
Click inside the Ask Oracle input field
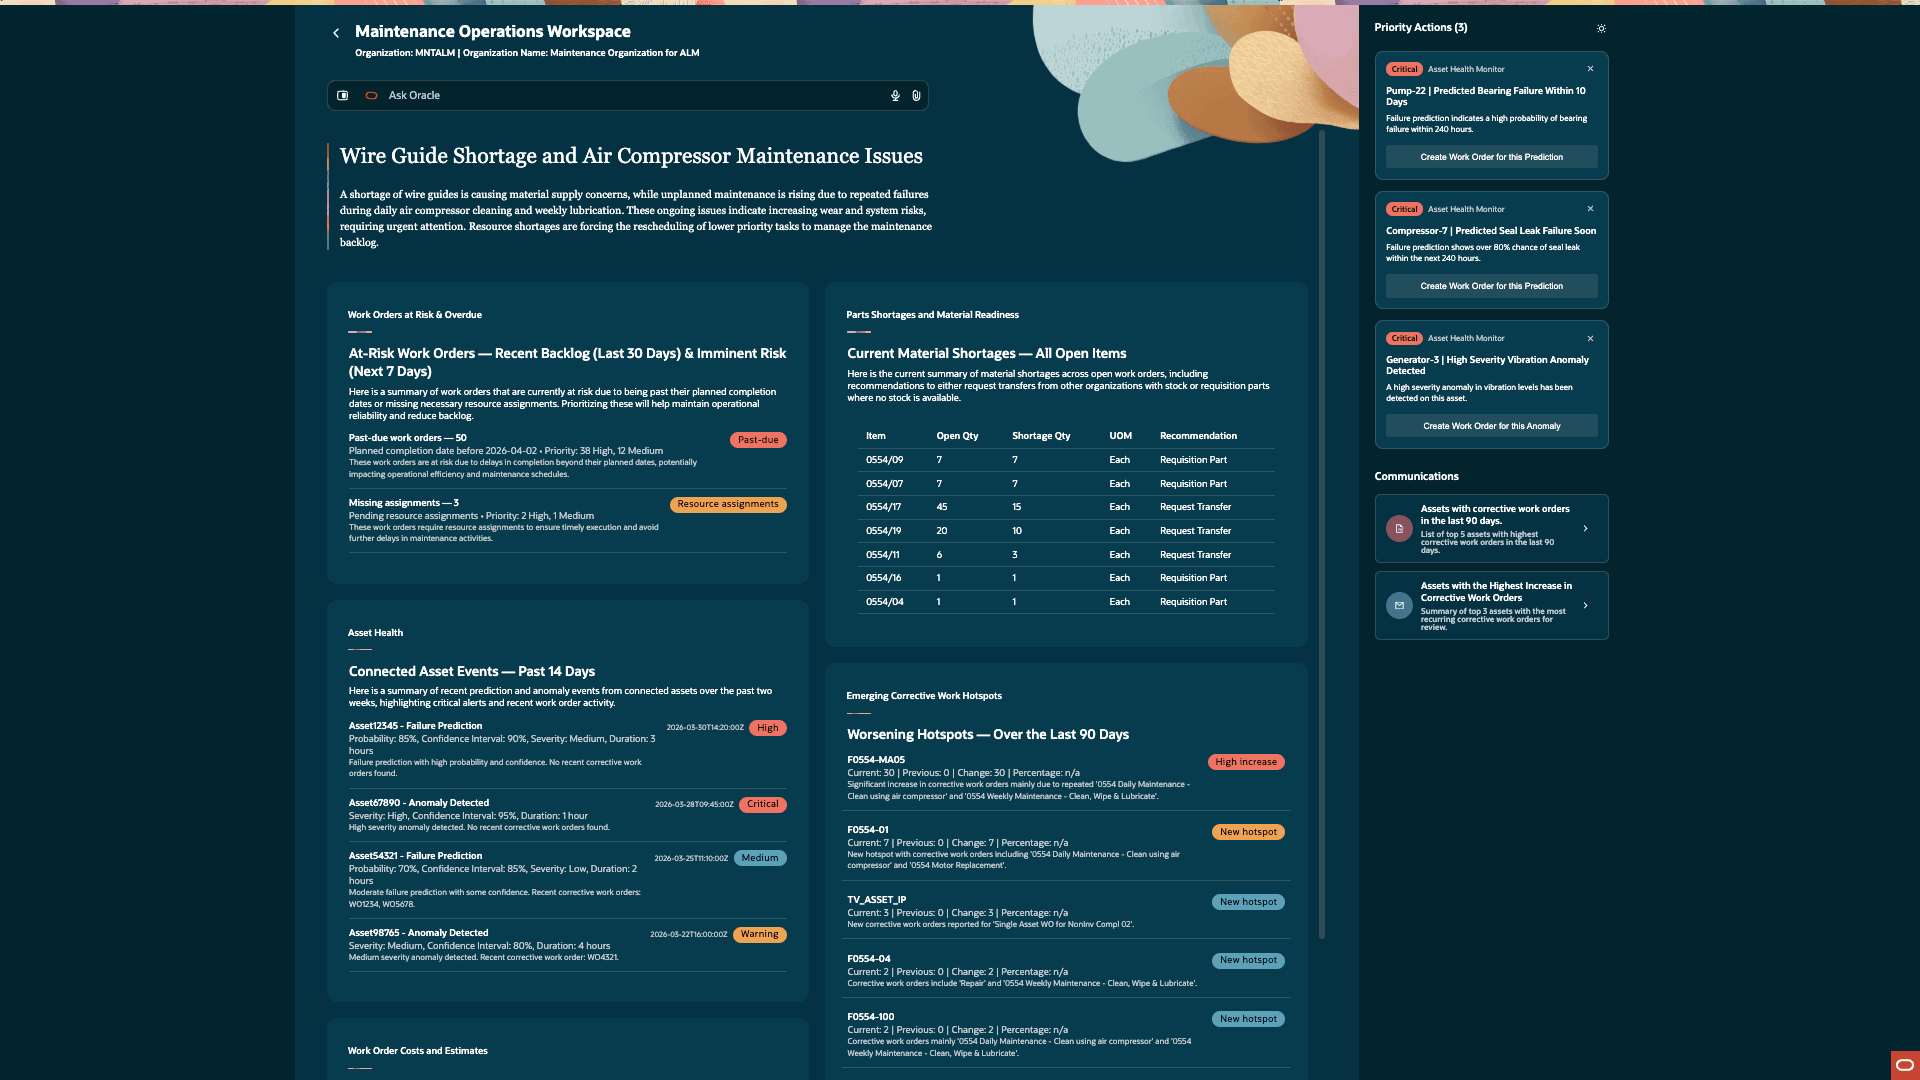pos(600,95)
